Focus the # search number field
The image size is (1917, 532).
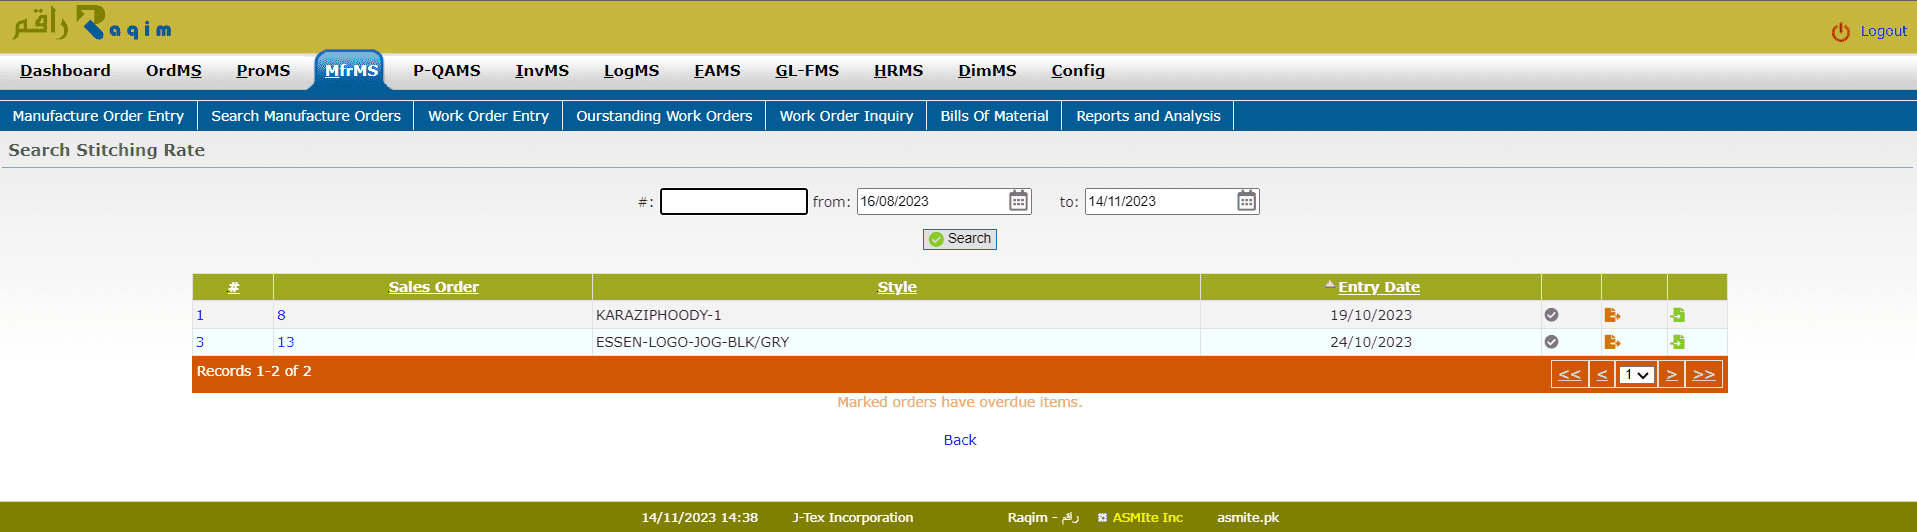pos(733,202)
